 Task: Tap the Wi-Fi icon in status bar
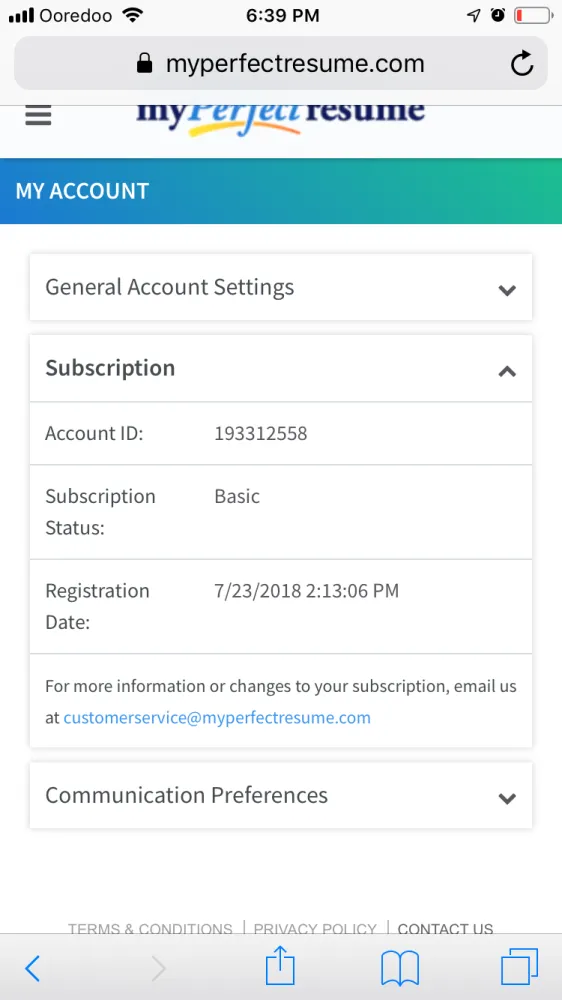coord(133,15)
